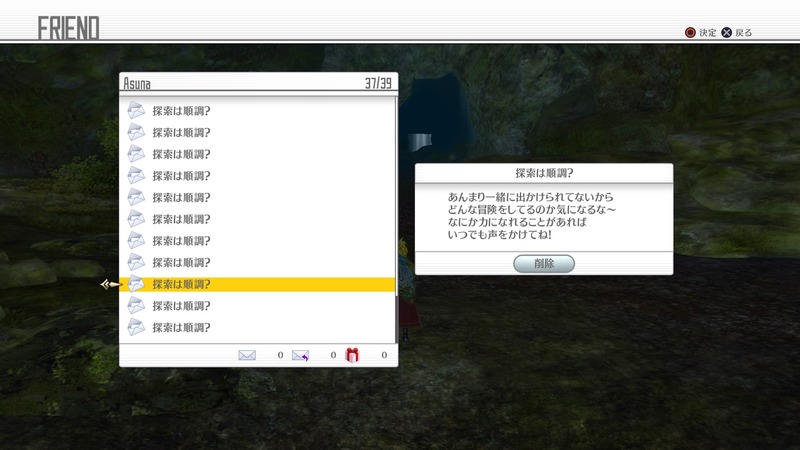Open the topmost 探索は順調? message in list
Image resolution: width=800 pixels, height=450 pixels.
[x=258, y=111]
